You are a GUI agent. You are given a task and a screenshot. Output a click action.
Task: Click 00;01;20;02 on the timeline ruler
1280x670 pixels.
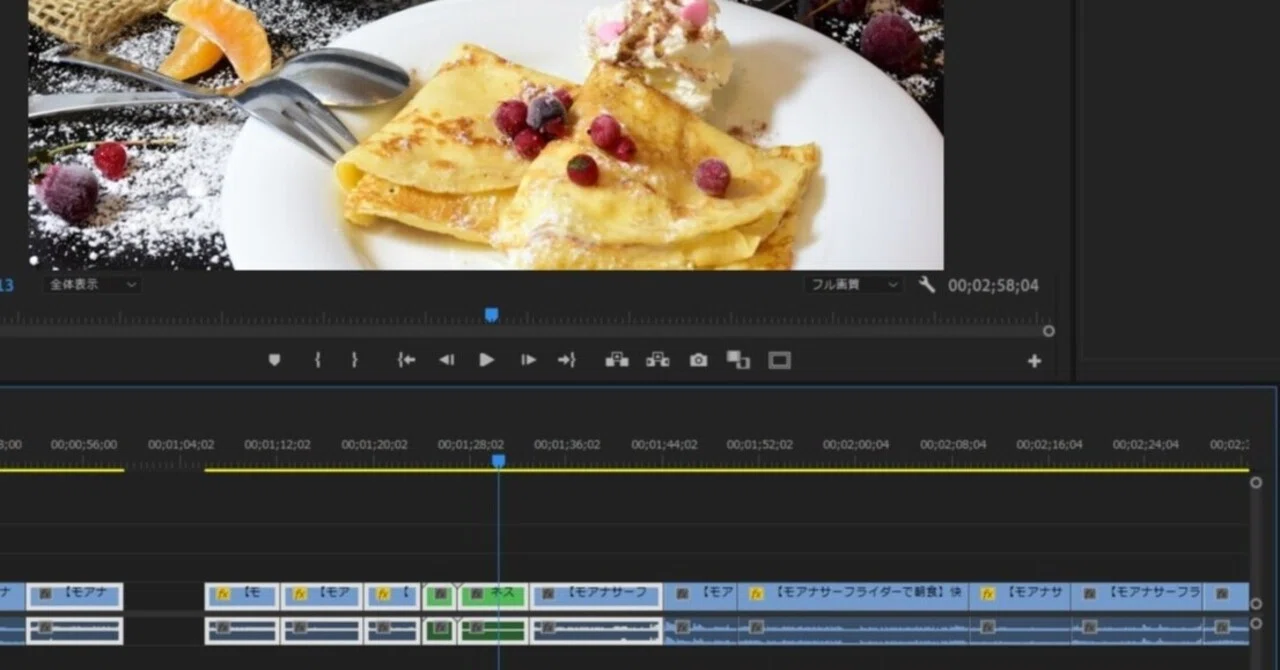coord(374,445)
